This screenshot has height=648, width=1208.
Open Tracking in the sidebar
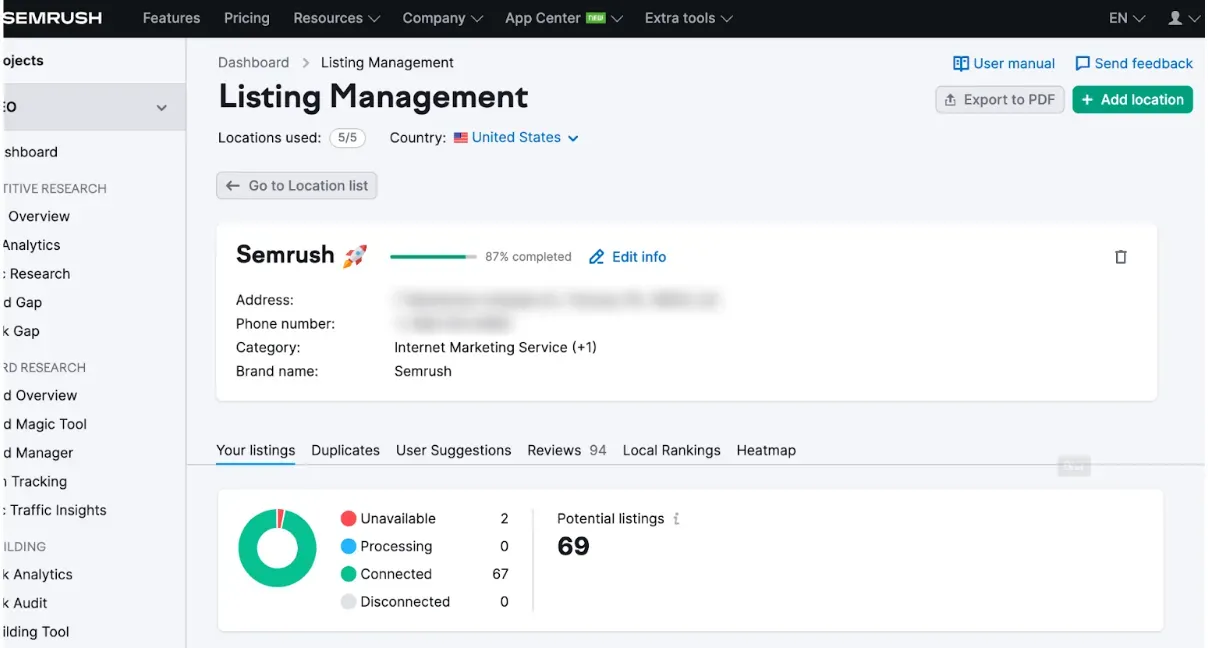[36, 481]
